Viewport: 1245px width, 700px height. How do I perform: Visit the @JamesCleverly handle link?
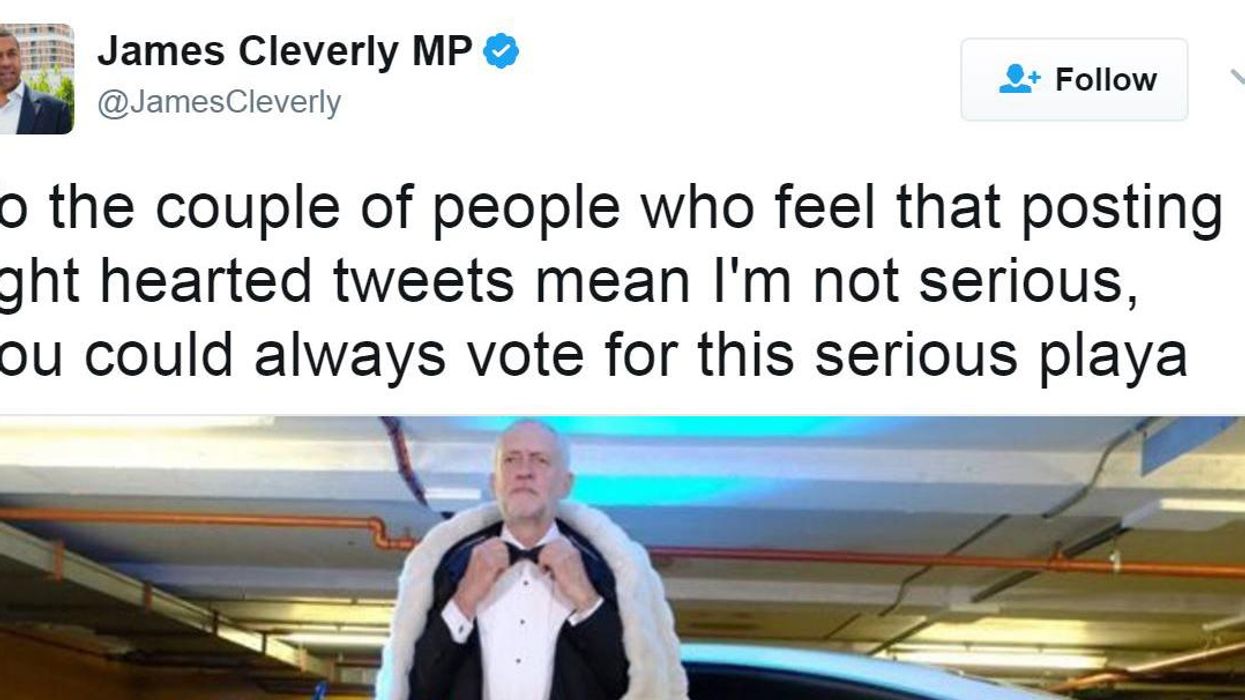(219, 102)
